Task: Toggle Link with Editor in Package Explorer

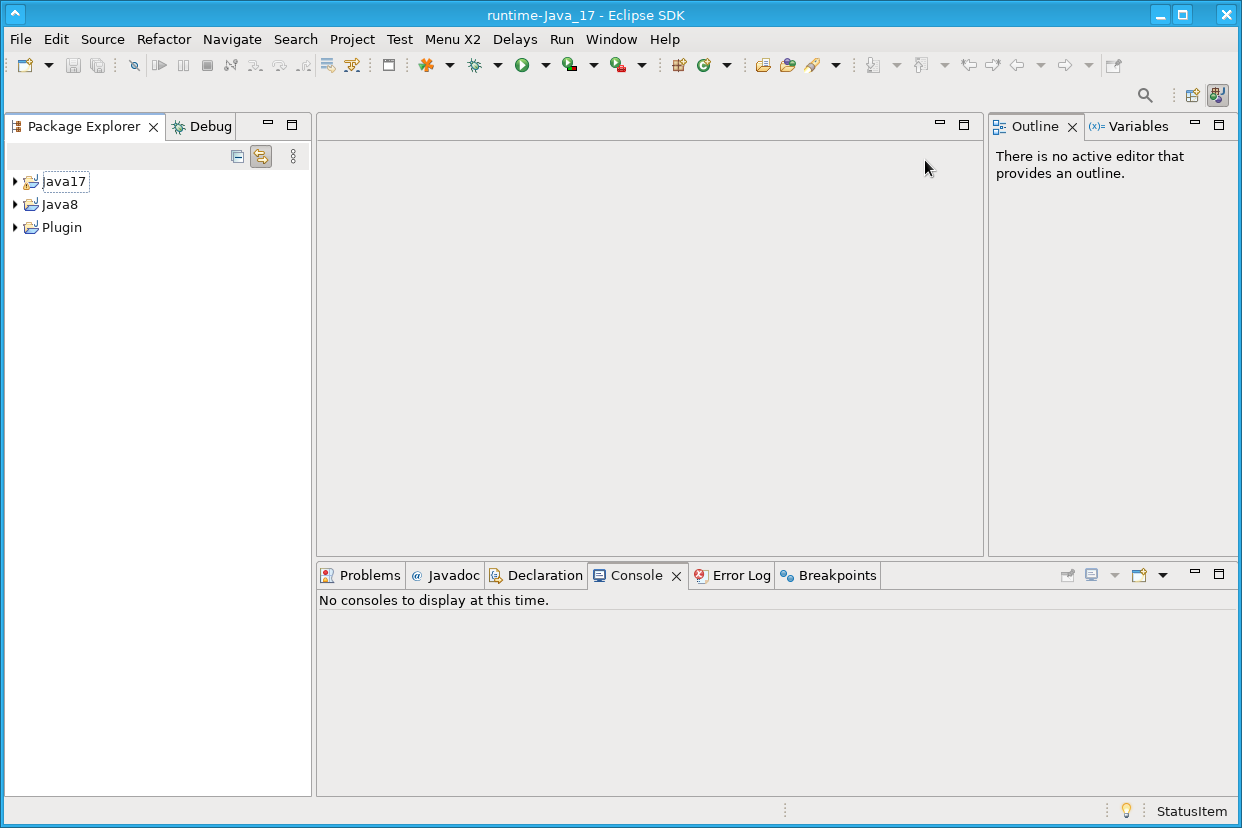Action: point(261,156)
